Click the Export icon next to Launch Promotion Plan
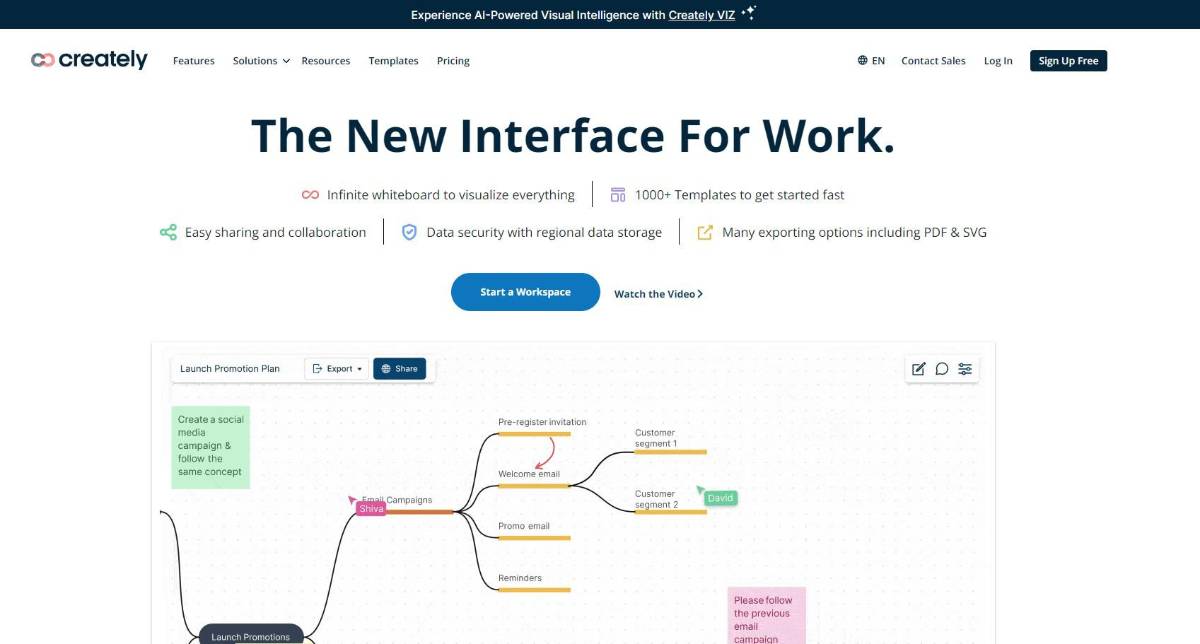Image resolution: width=1200 pixels, height=644 pixels. pyautogui.click(x=316, y=368)
